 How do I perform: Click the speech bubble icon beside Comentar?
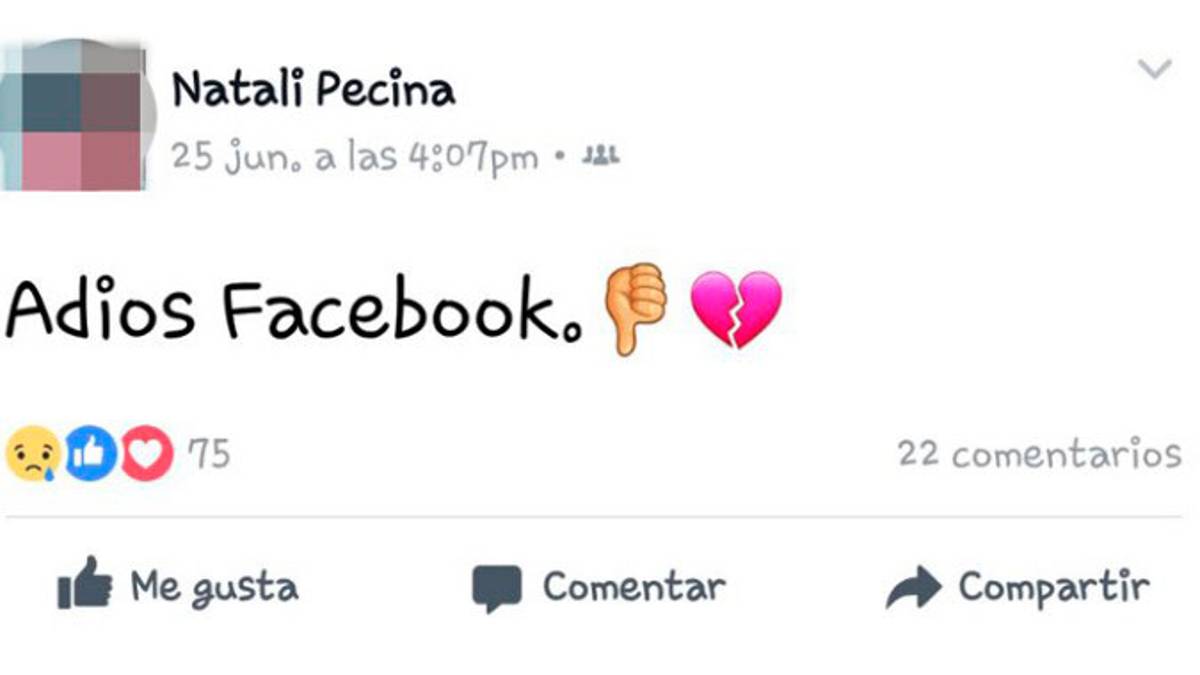pos(497,588)
